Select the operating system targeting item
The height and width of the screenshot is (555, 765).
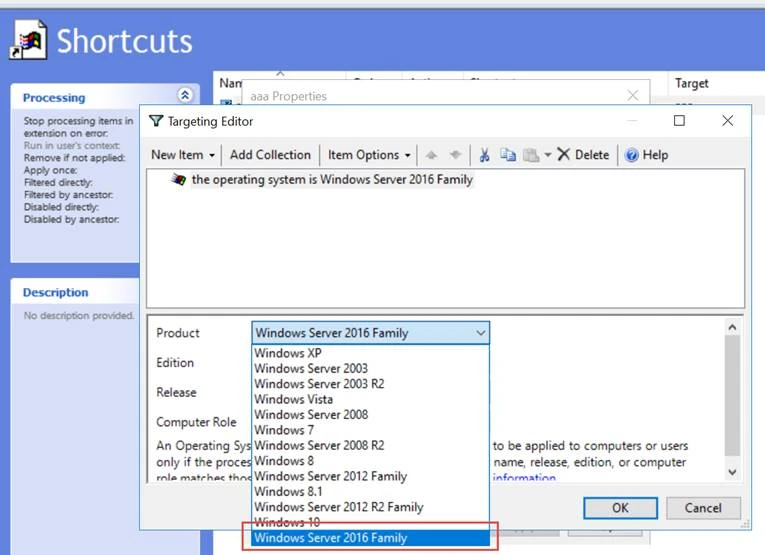click(331, 180)
